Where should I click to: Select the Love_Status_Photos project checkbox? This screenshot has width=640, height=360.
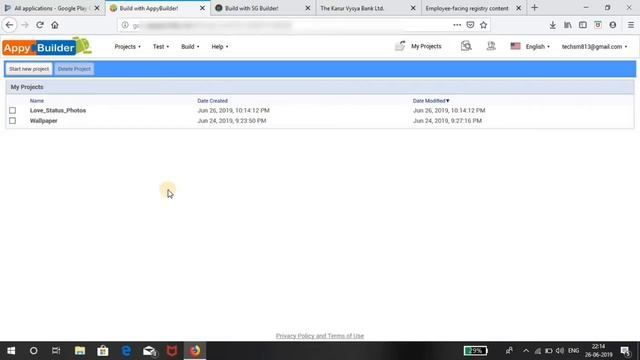[13, 111]
